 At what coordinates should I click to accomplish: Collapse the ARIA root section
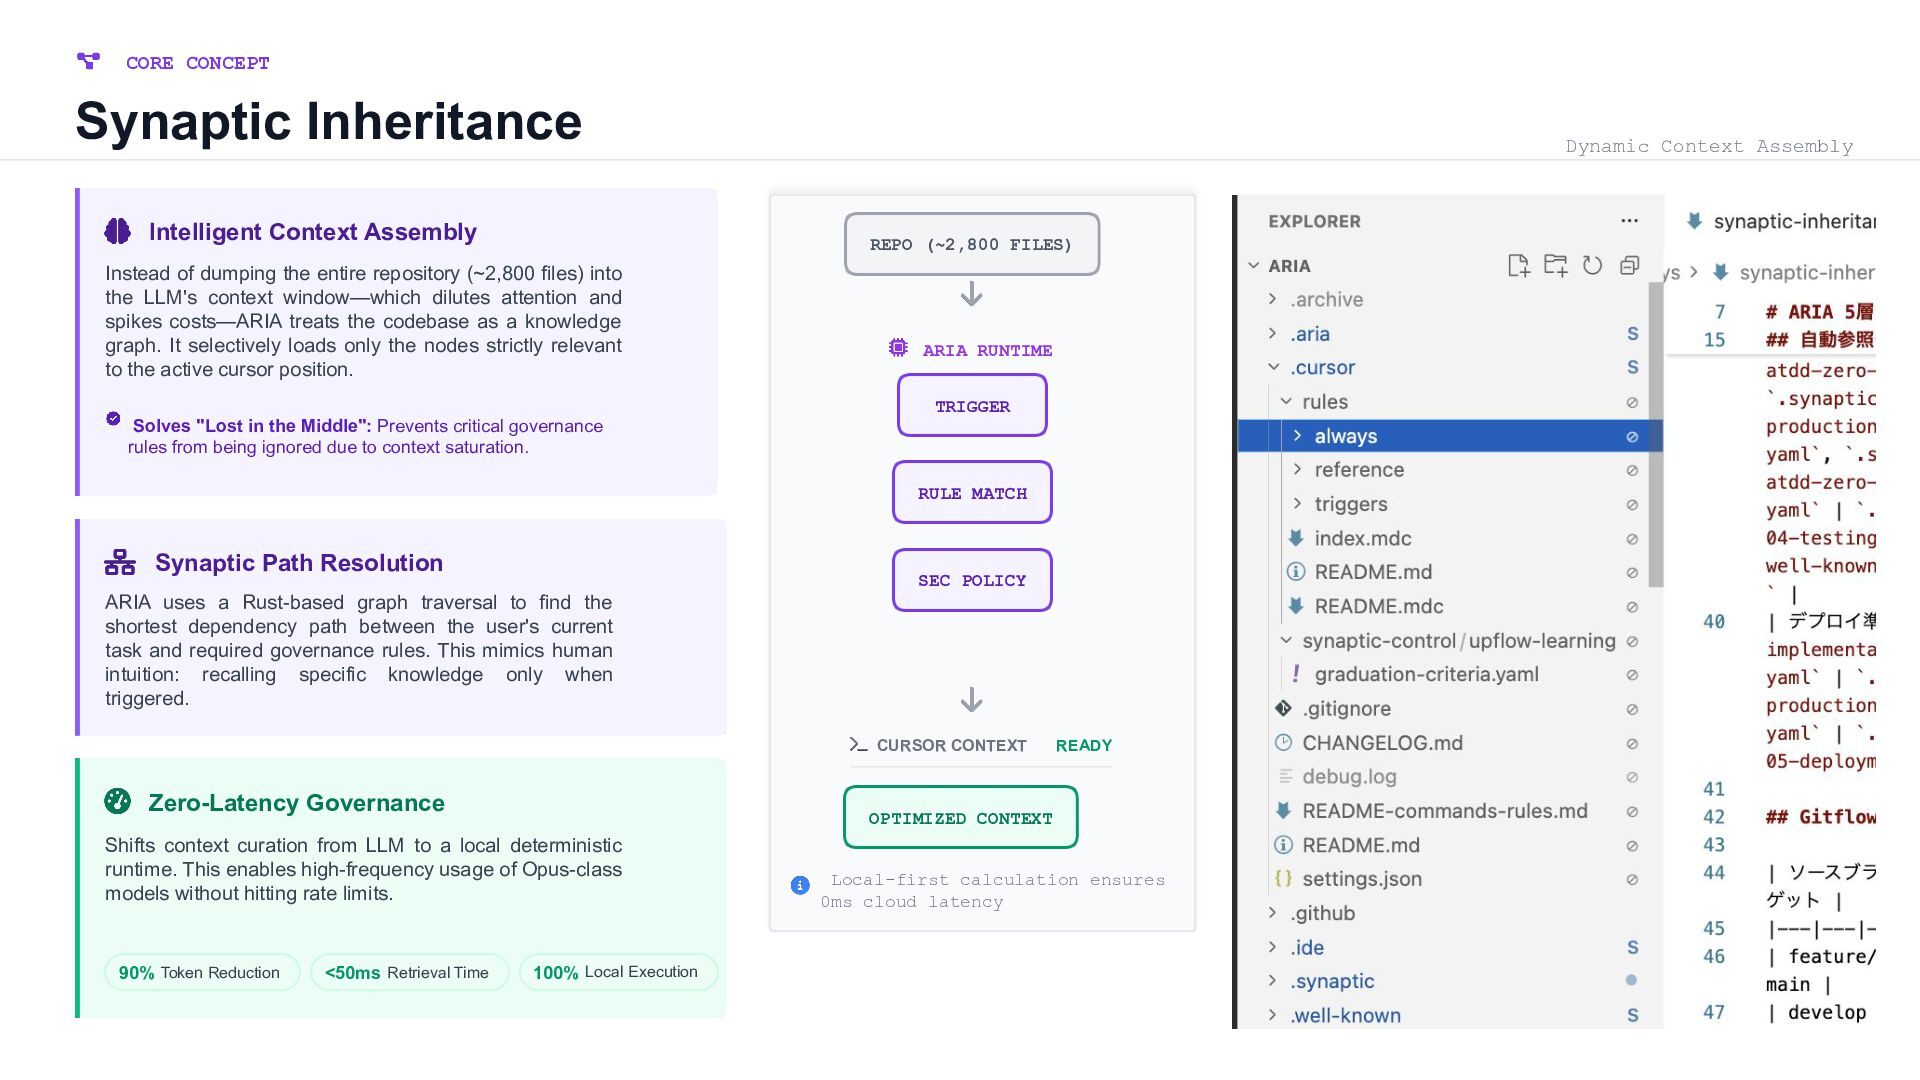pyautogui.click(x=1254, y=265)
